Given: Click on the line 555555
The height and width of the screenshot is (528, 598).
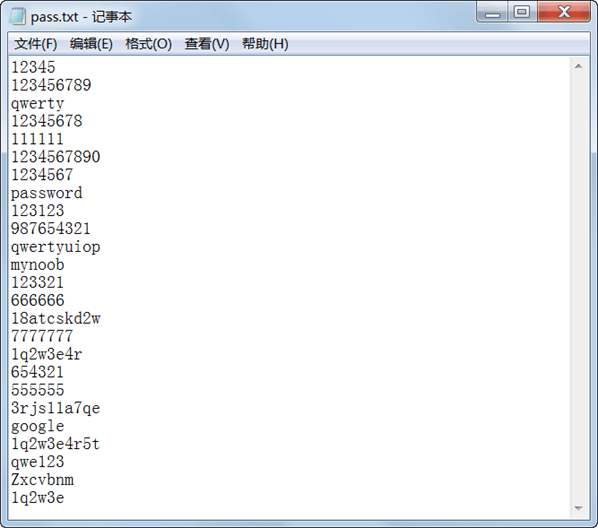Looking at the screenshot, I should pyautogui.click(x=38, y=390).
